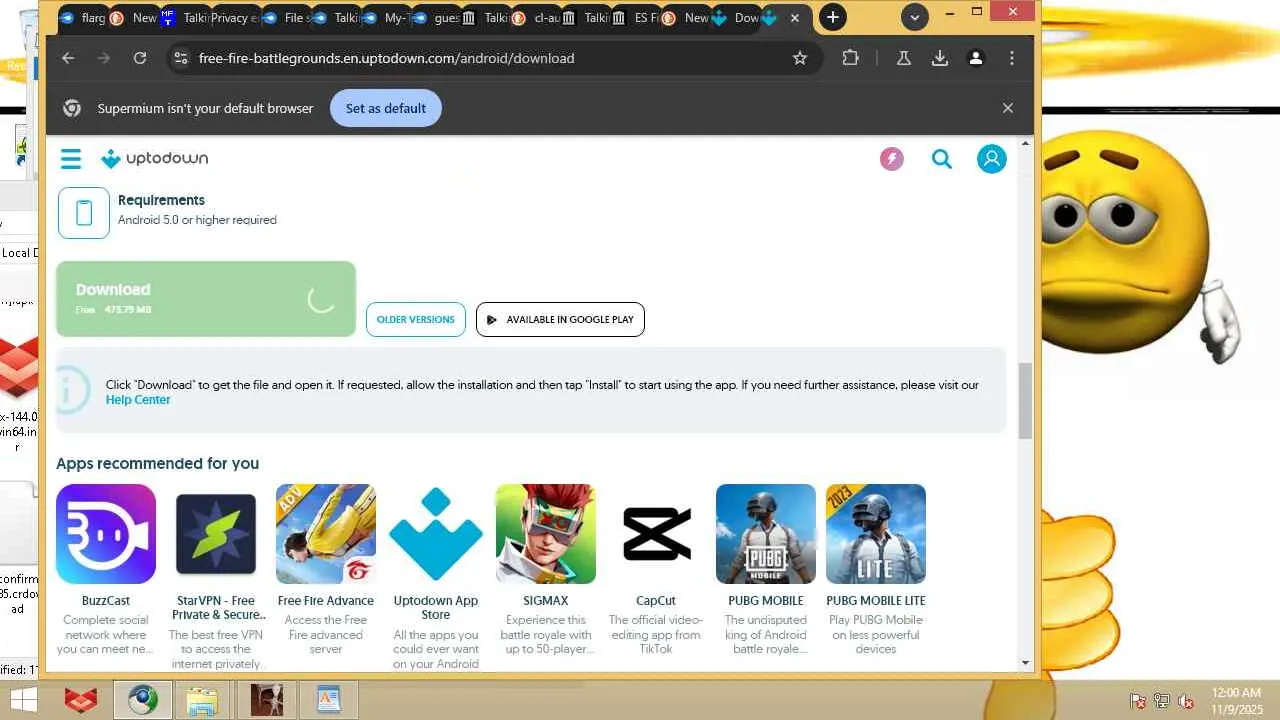Open the Chrome Labs flask icon
Screen dimensions: 1280x720
coord(904,58)
